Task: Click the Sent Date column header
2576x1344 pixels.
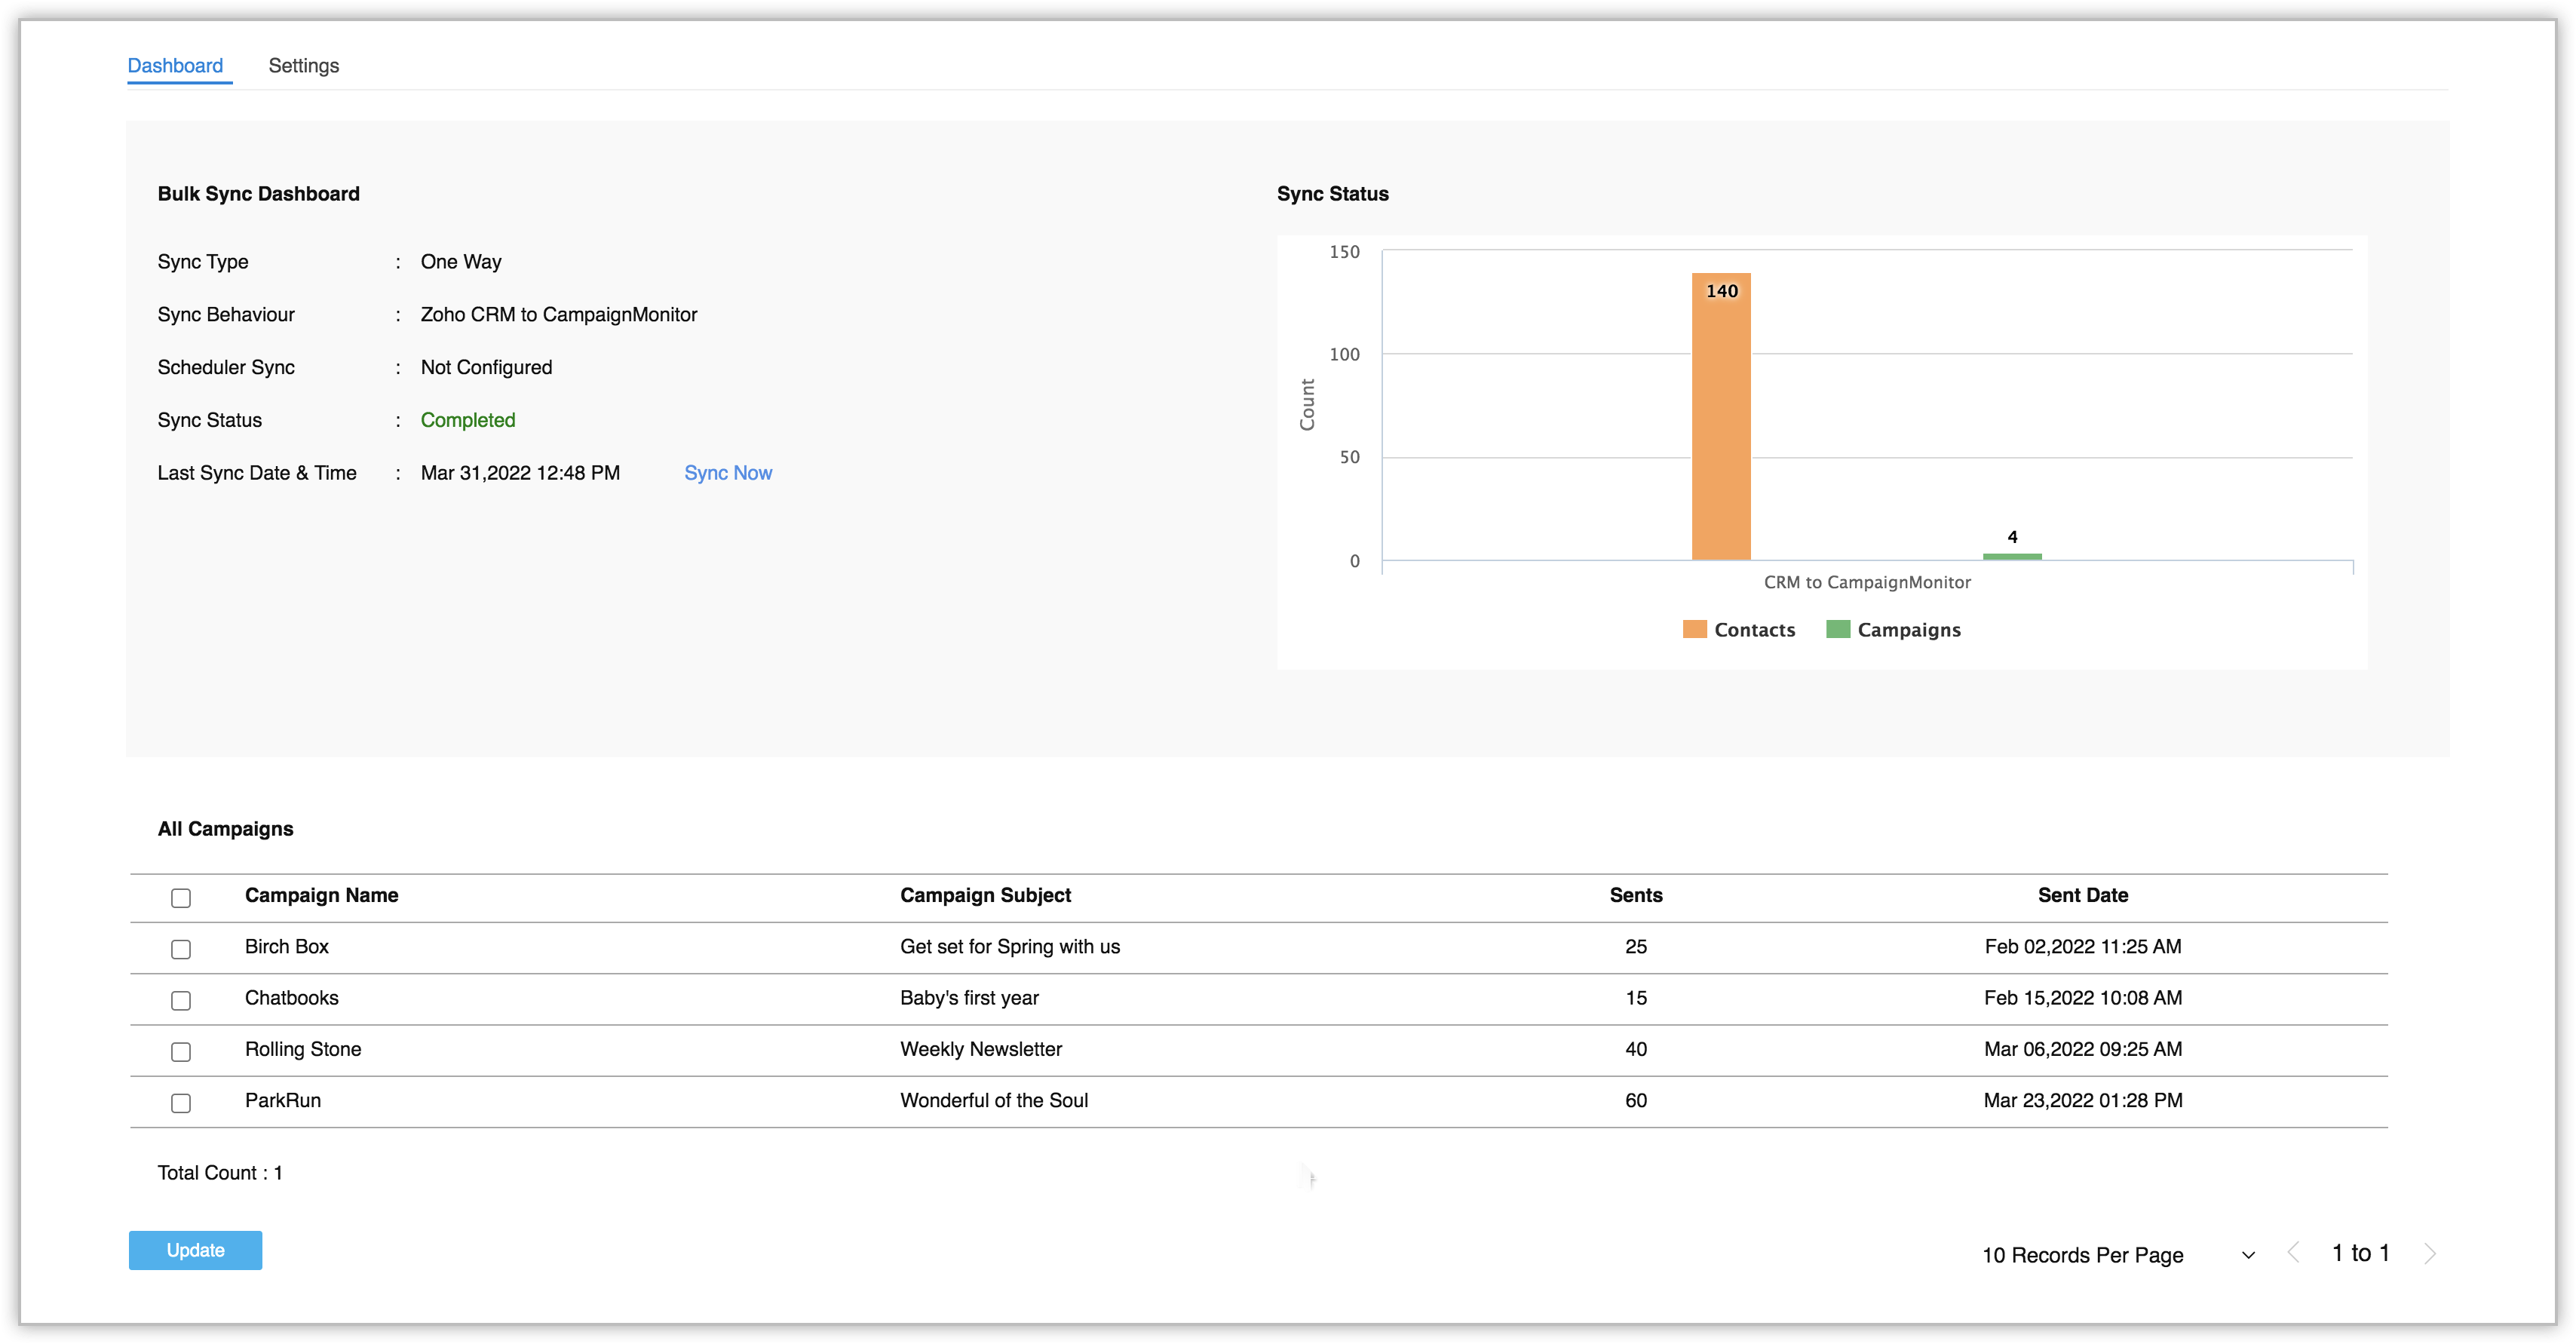Action: tap(2082, 895)
